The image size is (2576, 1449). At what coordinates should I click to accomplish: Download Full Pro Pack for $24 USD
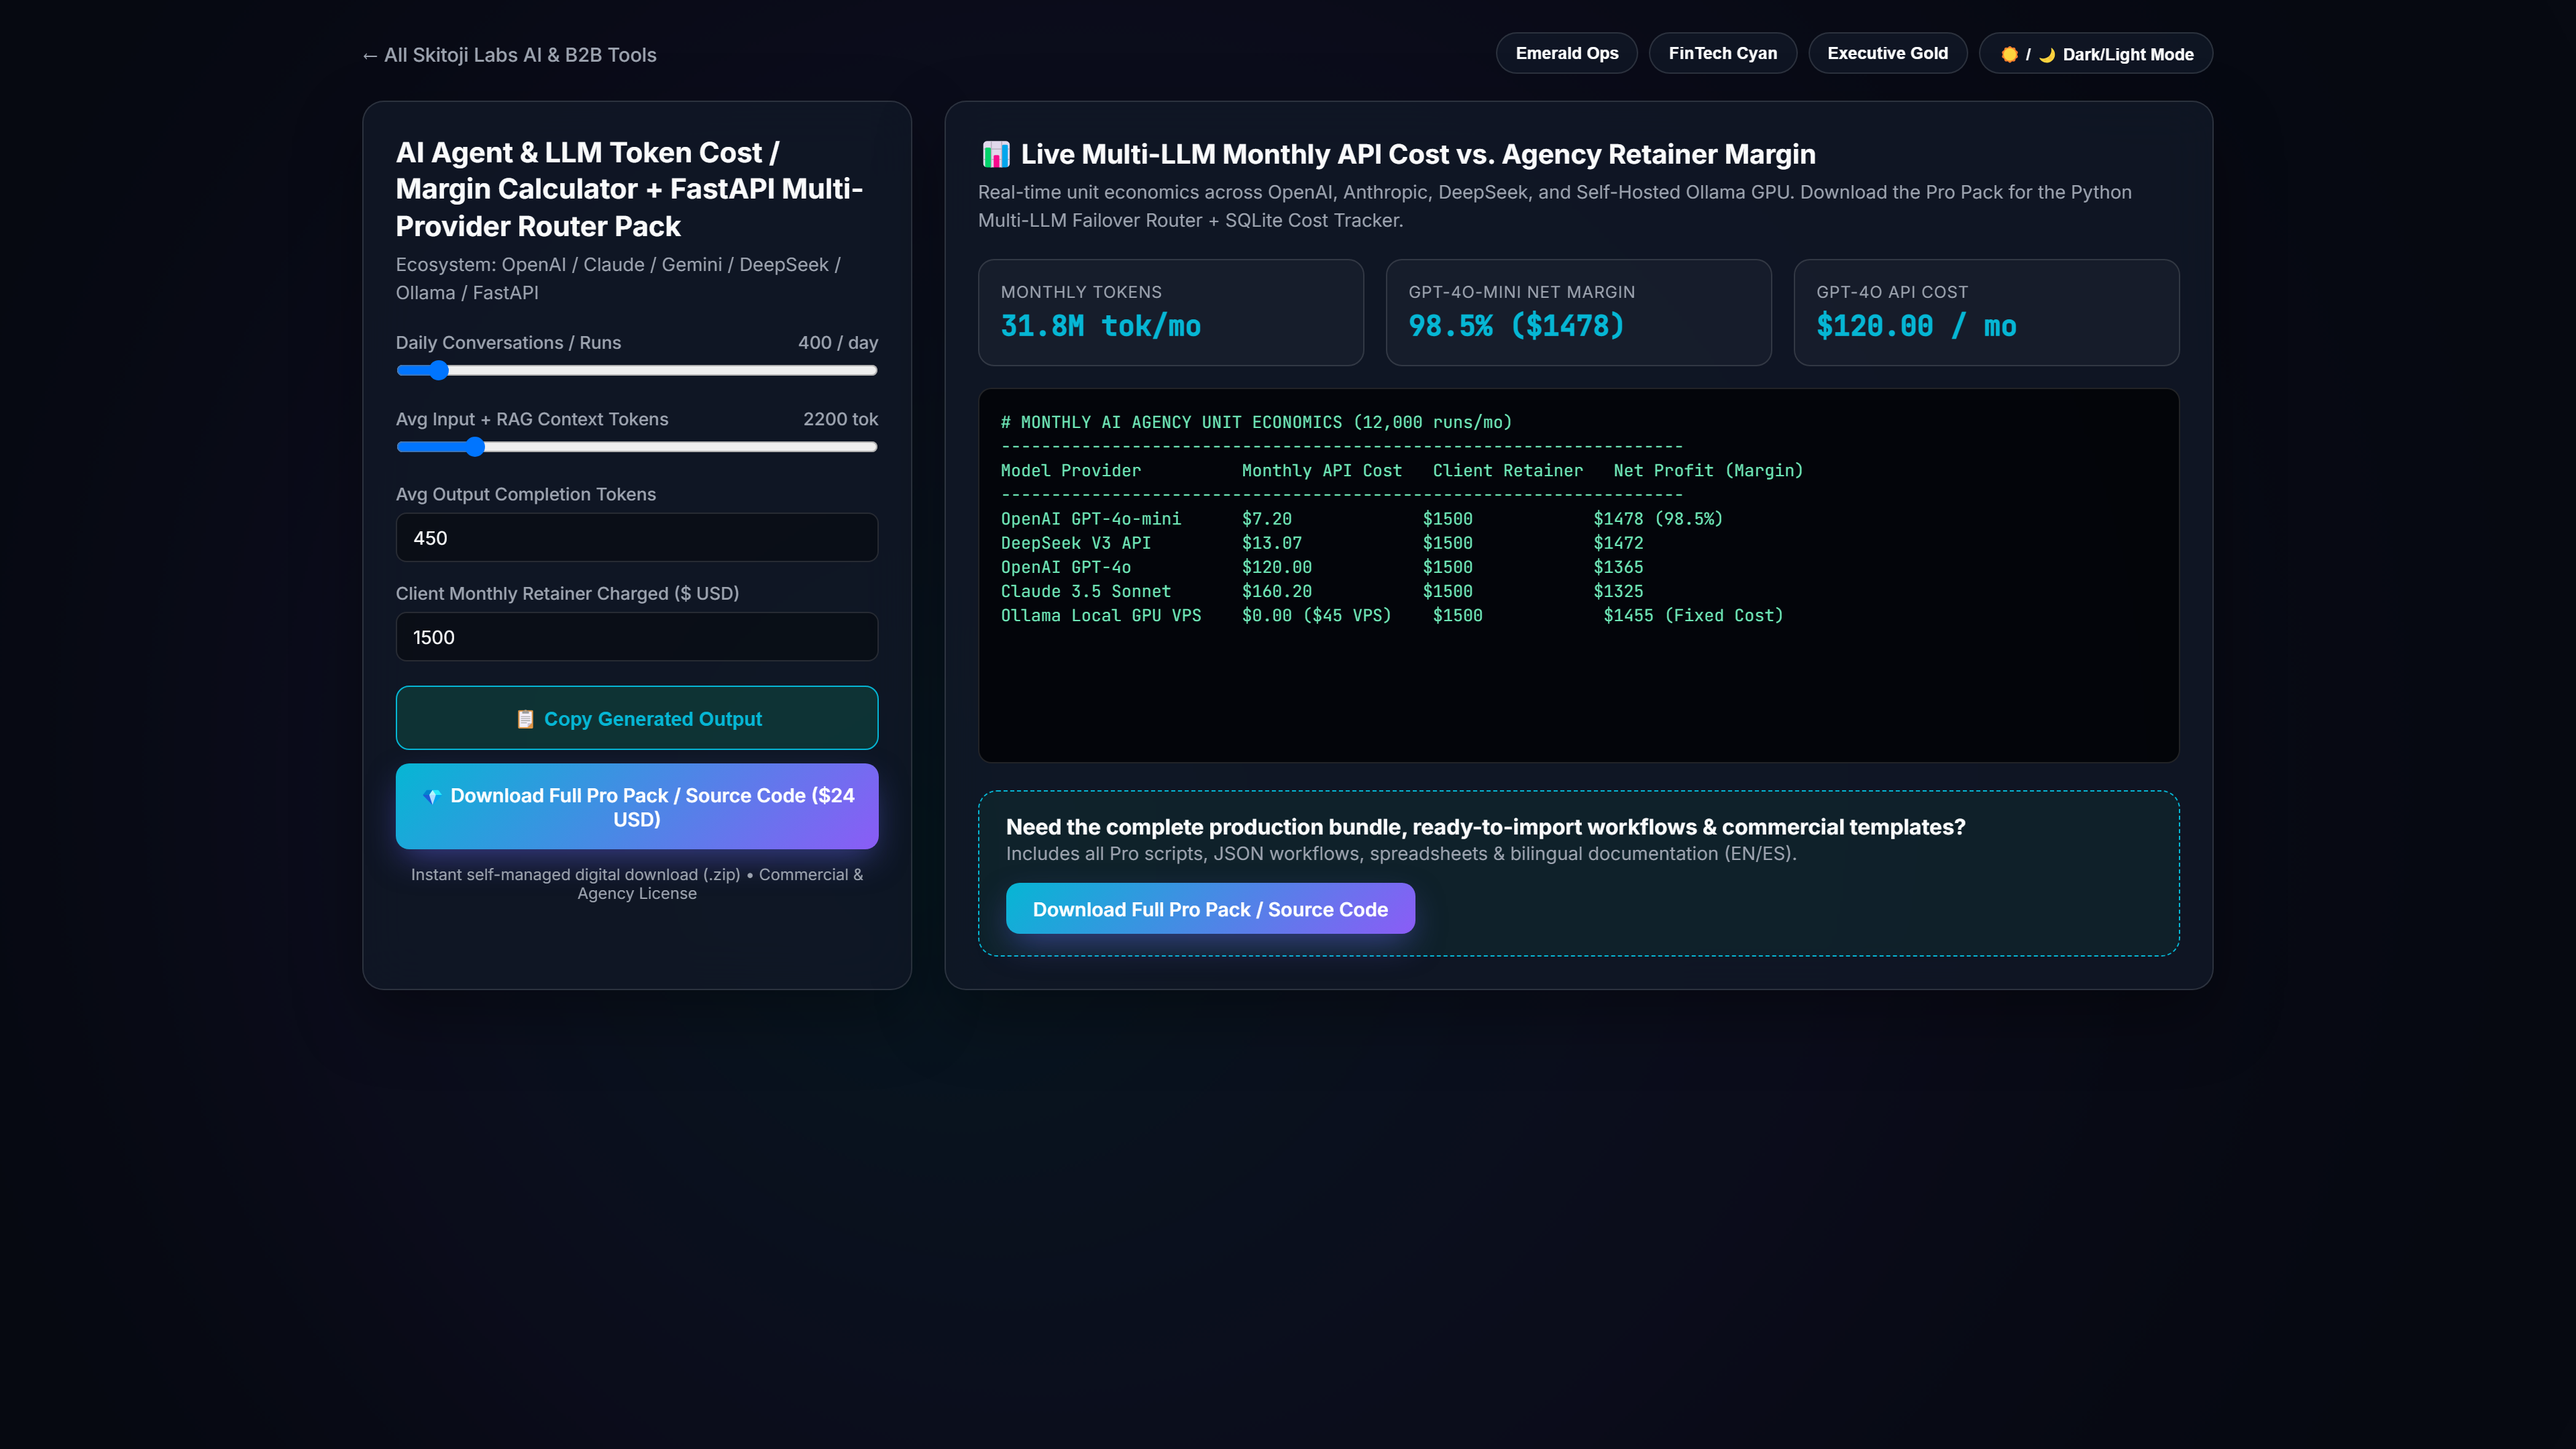pyautogui.click(x=636, y=807)
